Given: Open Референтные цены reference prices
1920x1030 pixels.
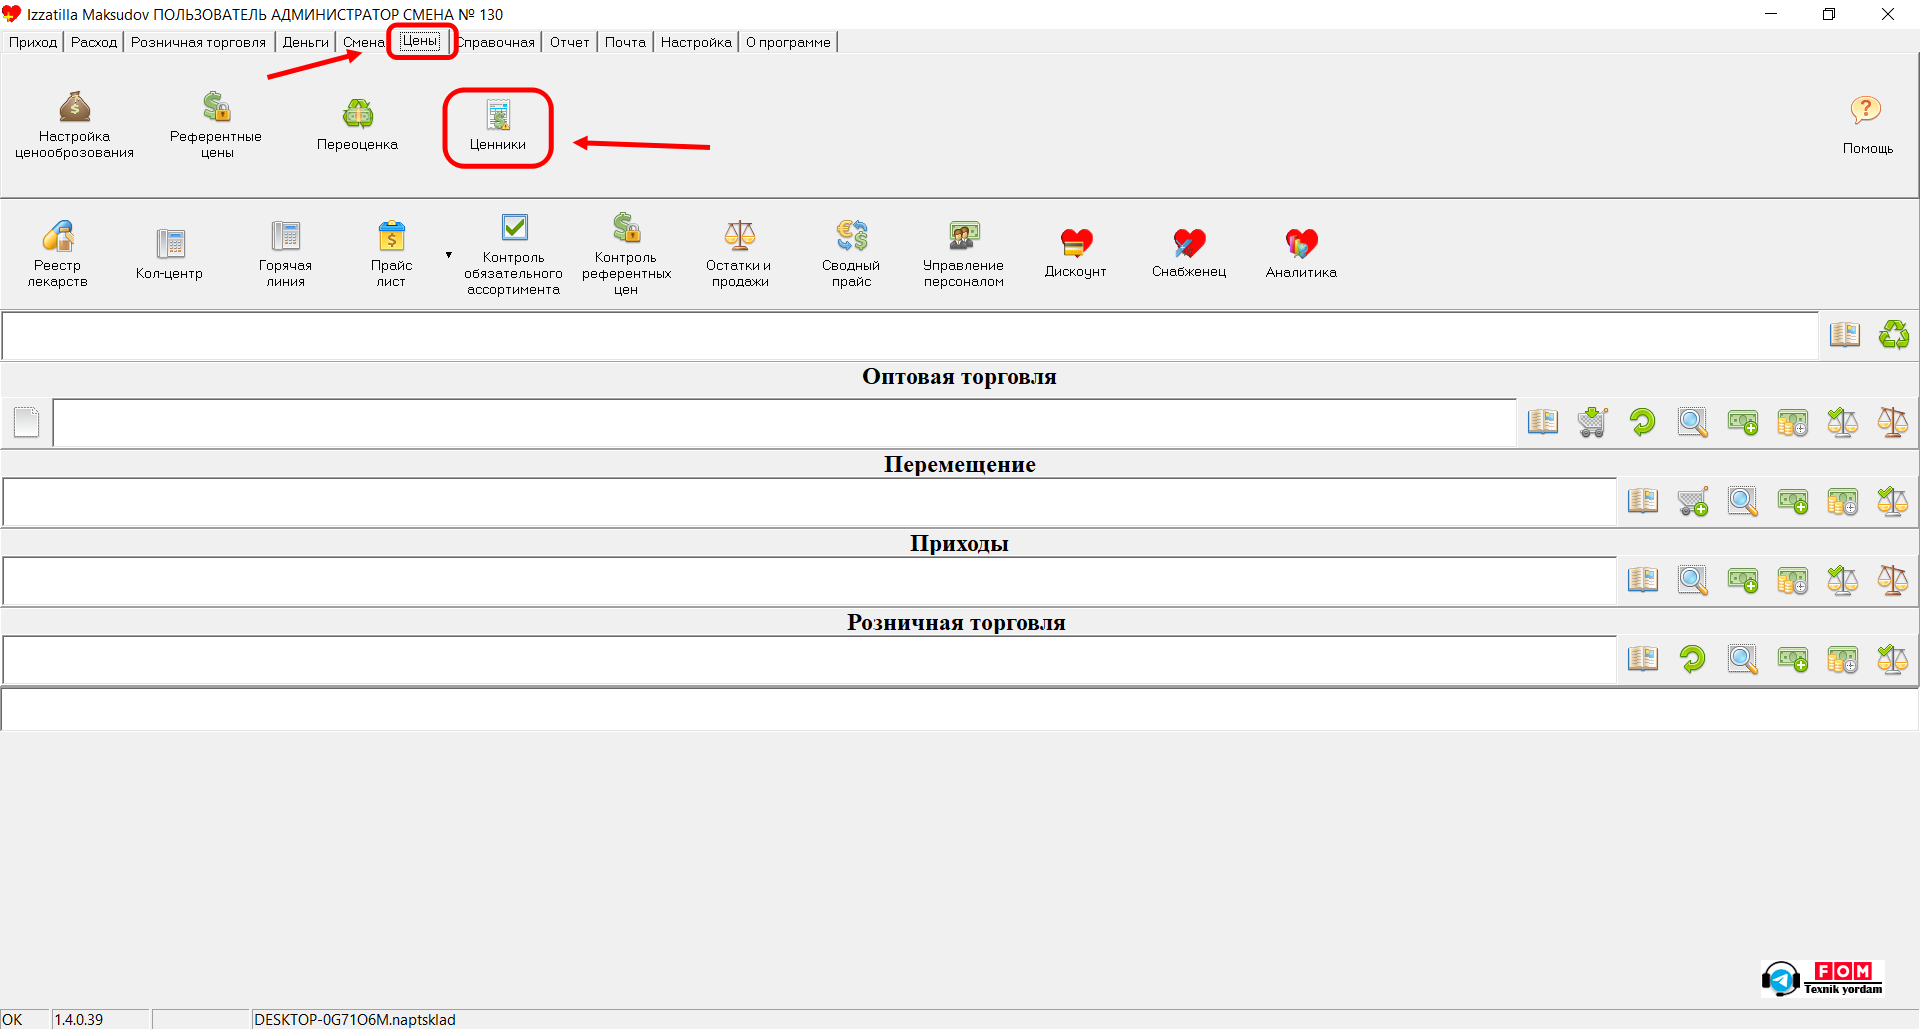Looking at the screenshot, I should click(x=216, y=125).
